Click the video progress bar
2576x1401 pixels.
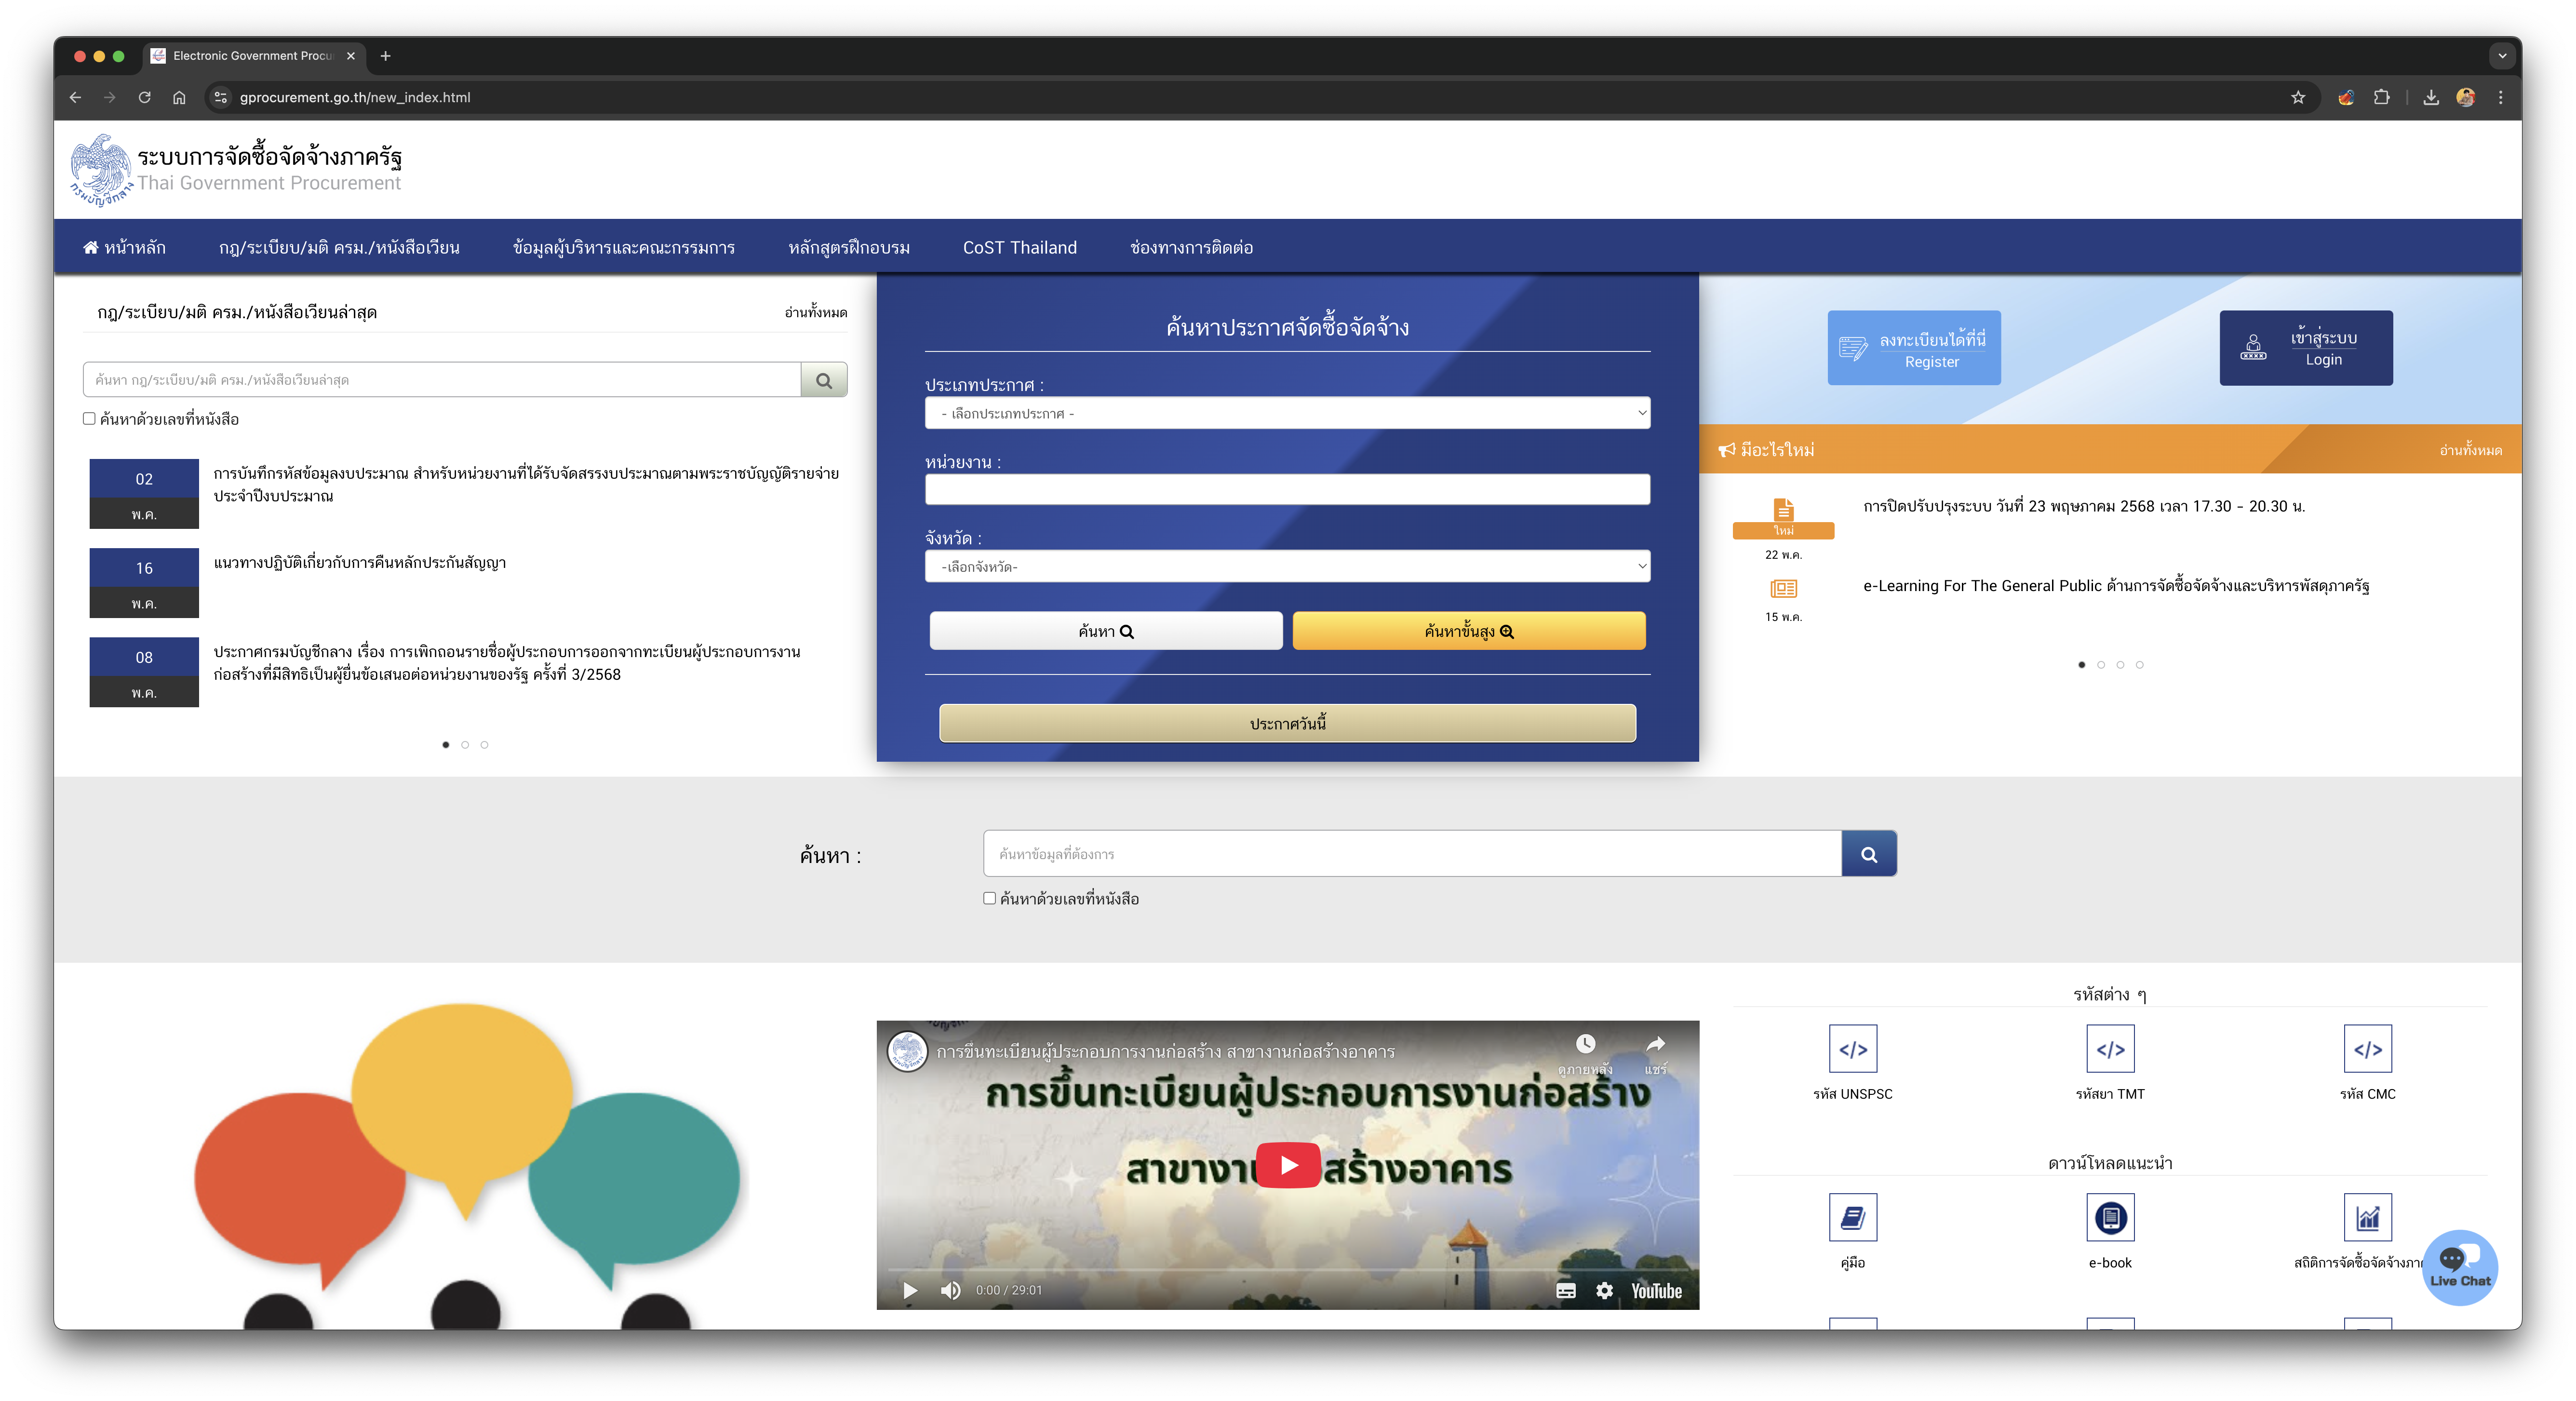click(x=1287, y=1270)
